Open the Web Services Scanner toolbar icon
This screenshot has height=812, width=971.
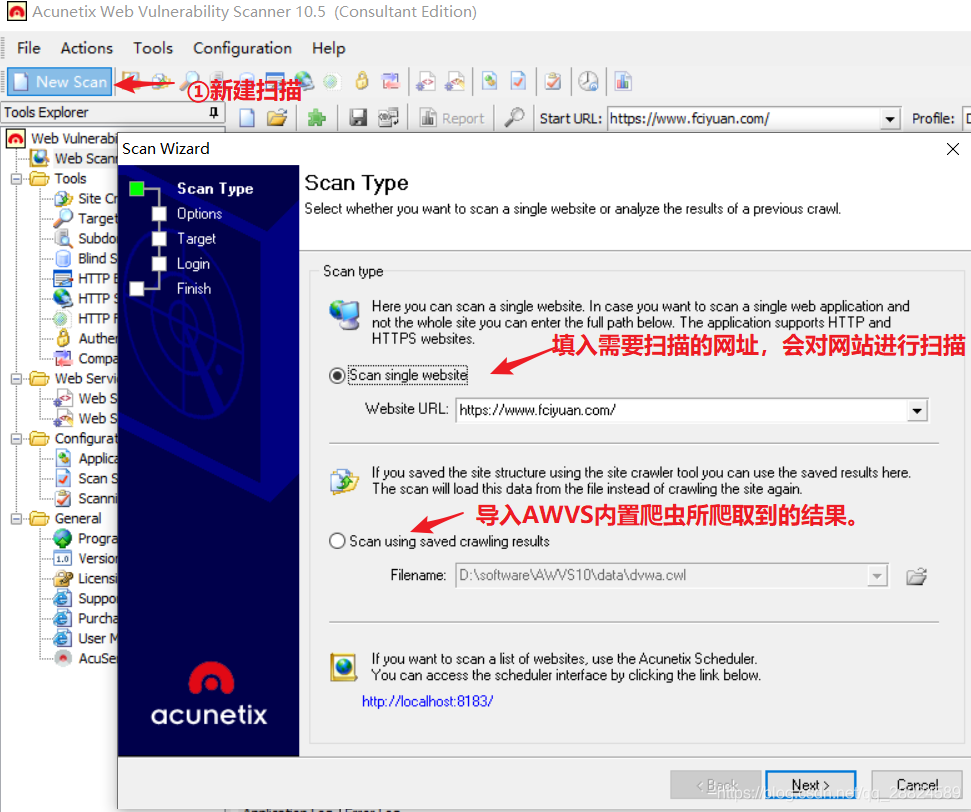pos(426,81)
